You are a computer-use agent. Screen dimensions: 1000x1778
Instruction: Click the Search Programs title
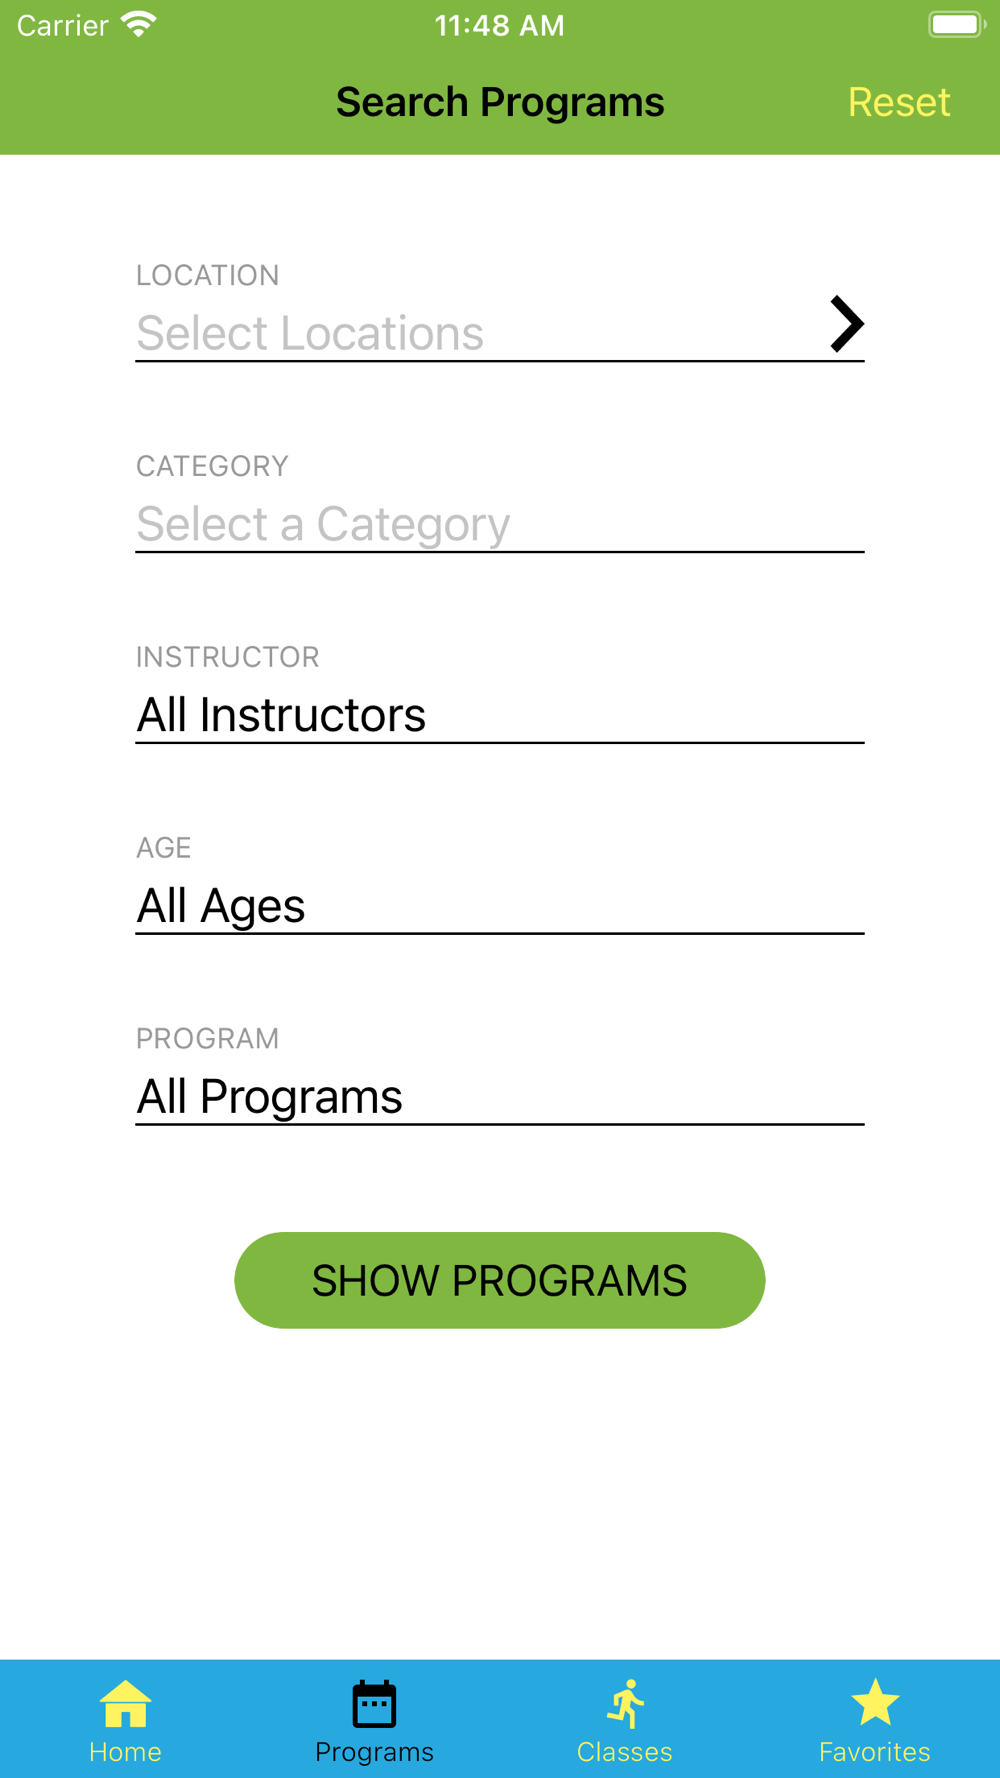coord(500,102)
